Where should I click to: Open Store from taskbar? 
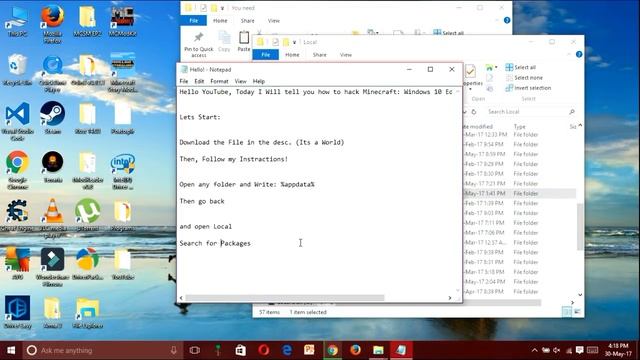tap(240, 350)
